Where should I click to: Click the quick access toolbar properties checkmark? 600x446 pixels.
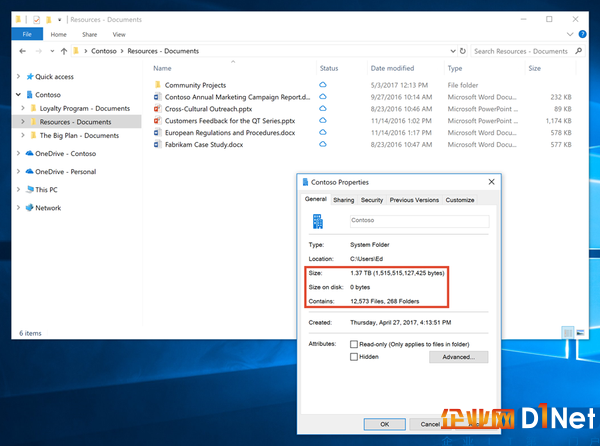coord(37,20)
